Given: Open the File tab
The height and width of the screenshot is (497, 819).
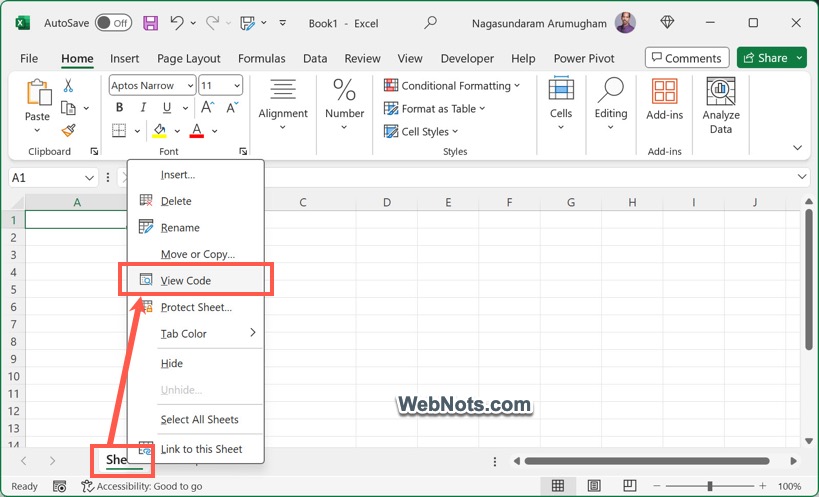Looking at the screenshot, I should [x=29, y=58].
